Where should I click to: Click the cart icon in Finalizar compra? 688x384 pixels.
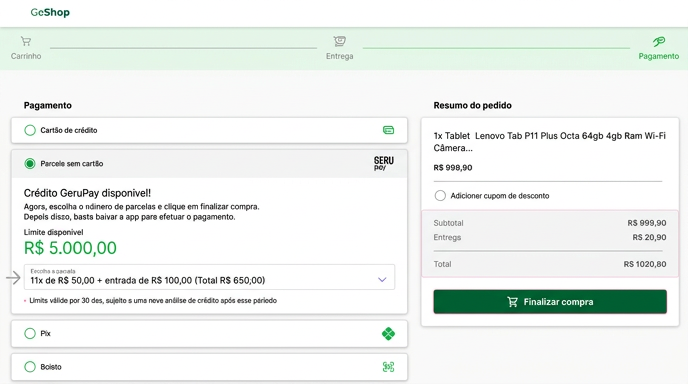[512, 302]
